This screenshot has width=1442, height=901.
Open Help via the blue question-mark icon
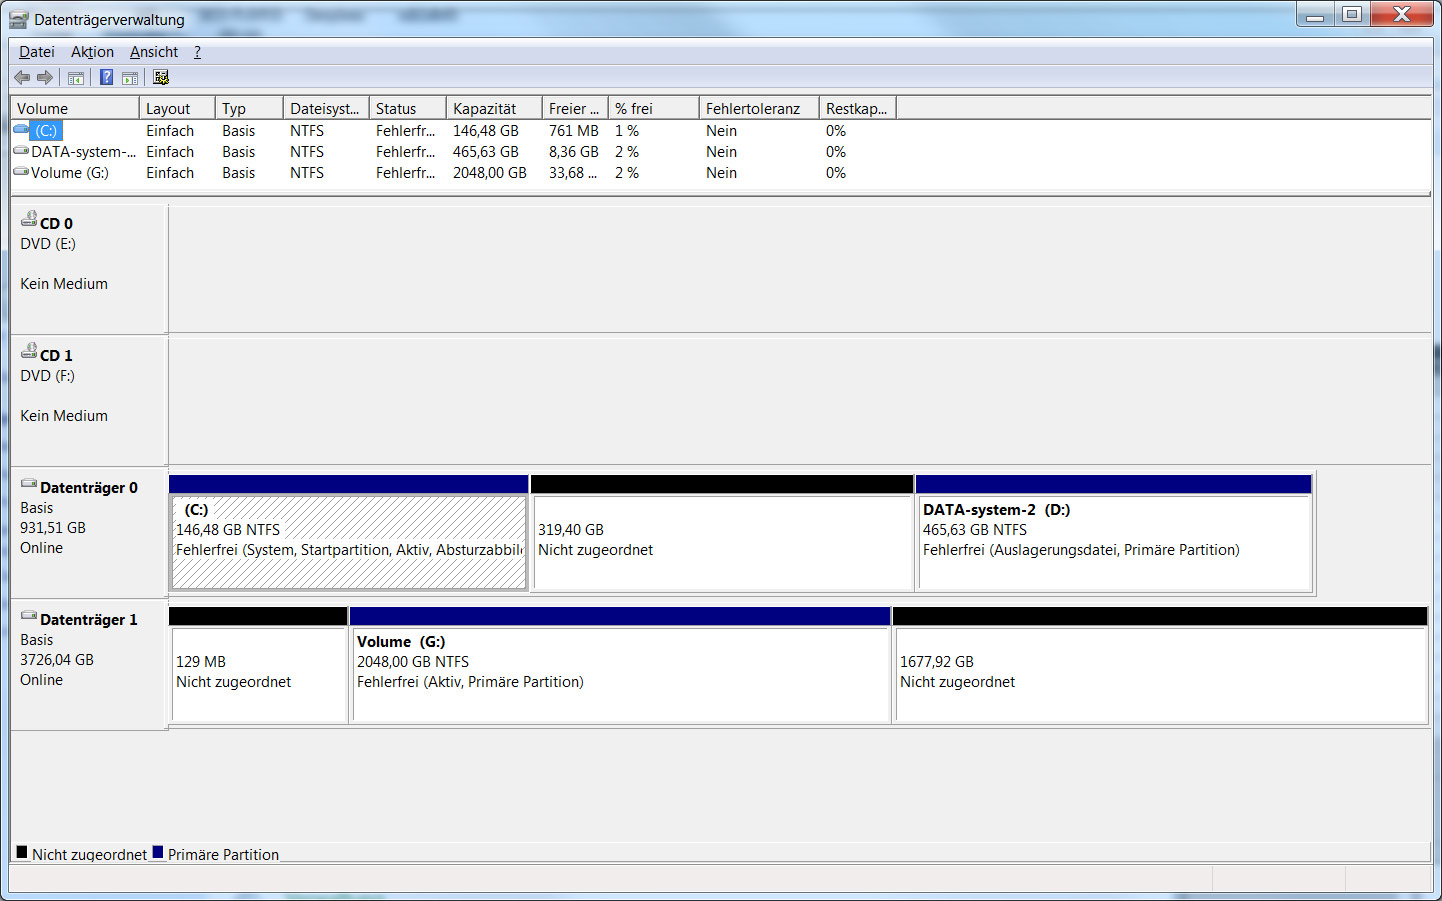[x=106, y=78]
